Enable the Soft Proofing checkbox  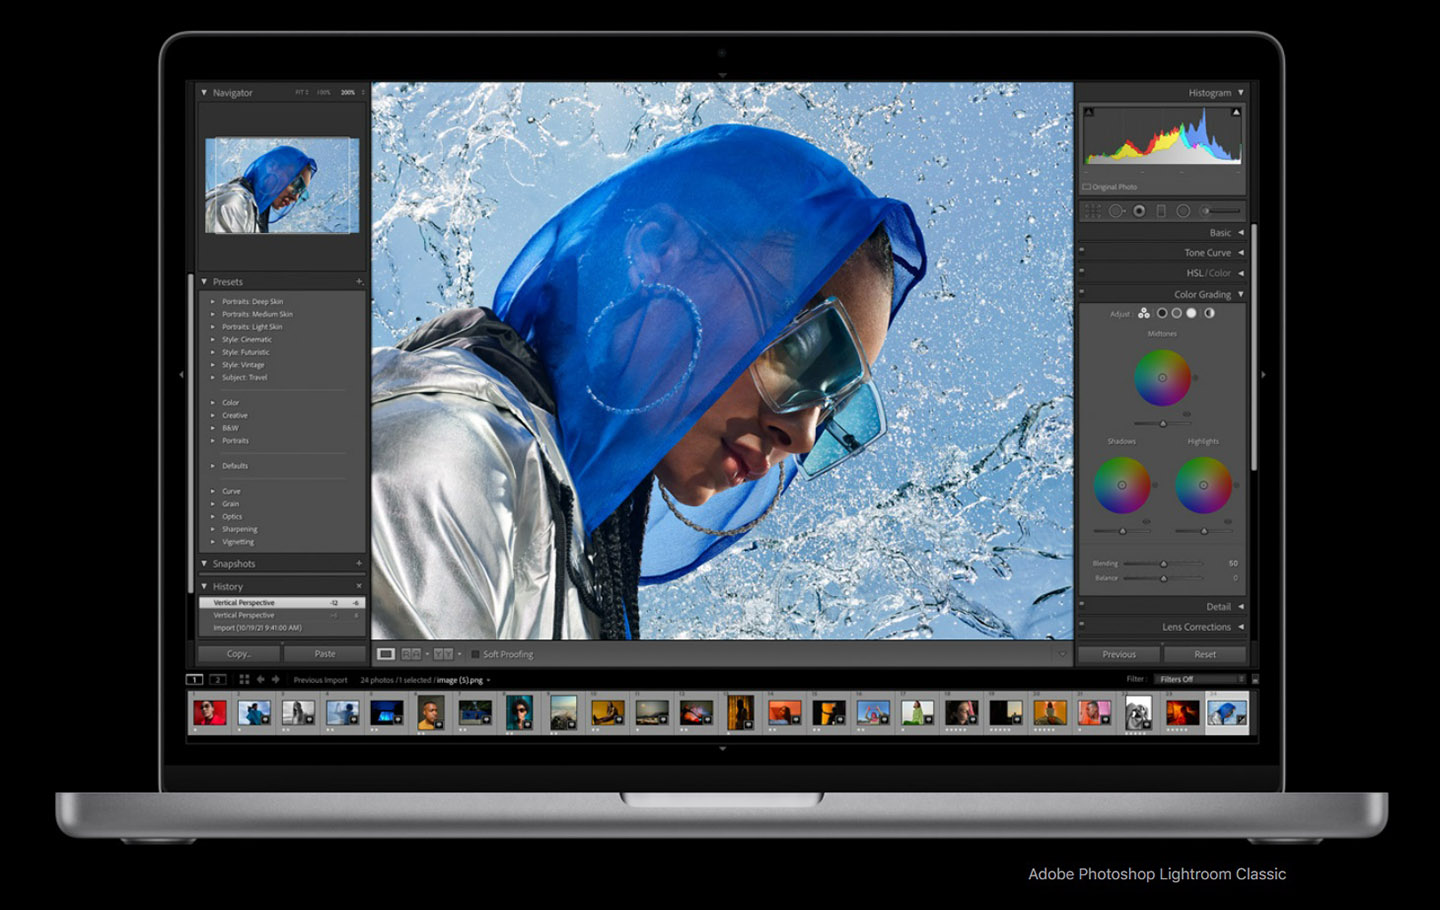pos(474,654)
